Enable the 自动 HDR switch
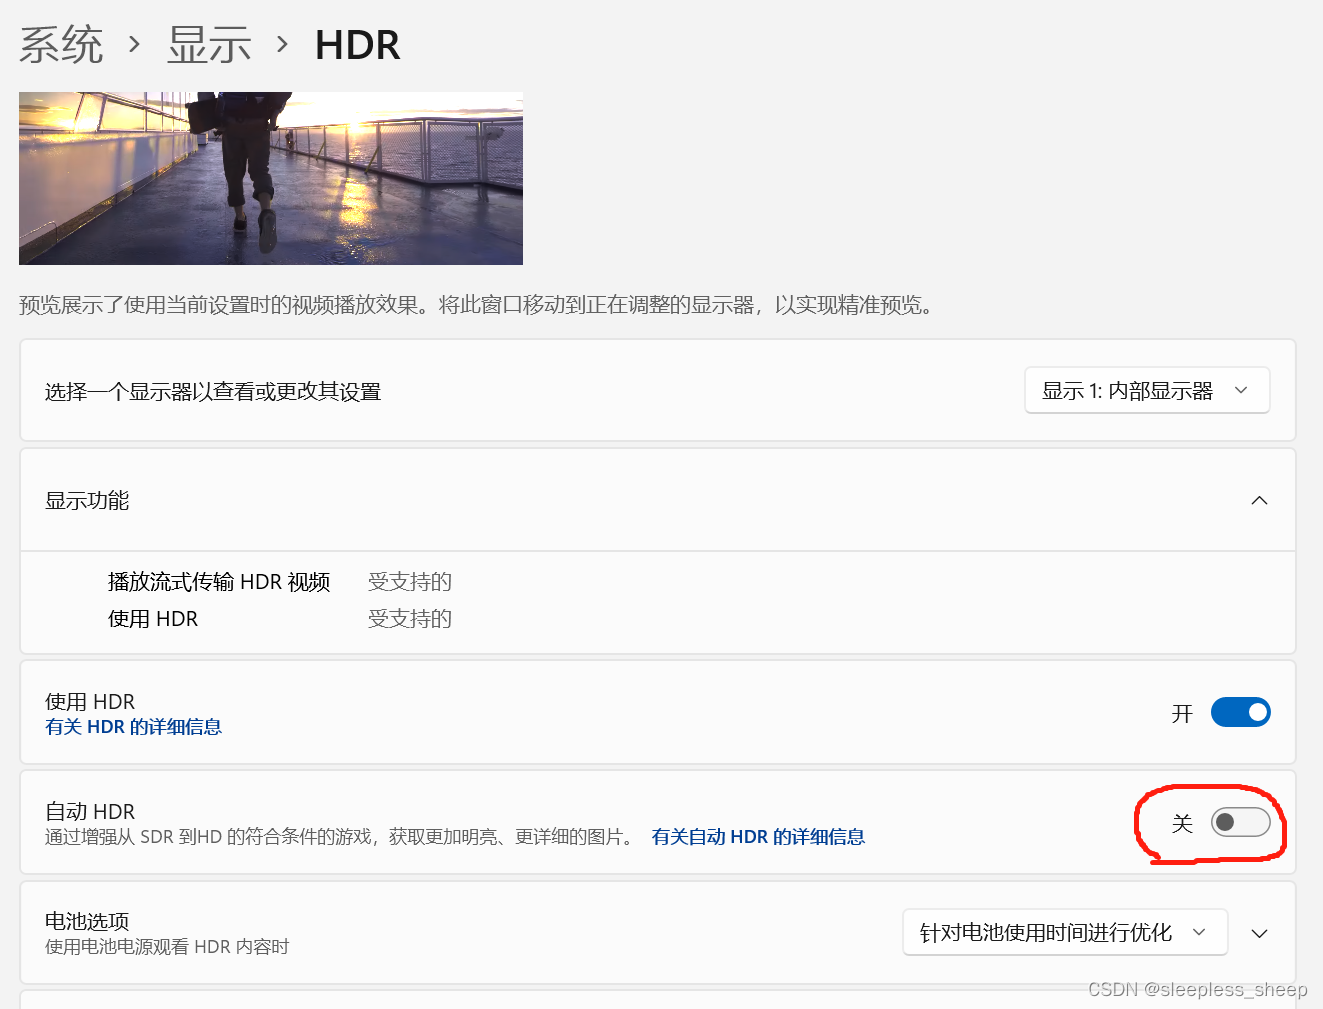1323x1009 pixels. point(1240,822)
